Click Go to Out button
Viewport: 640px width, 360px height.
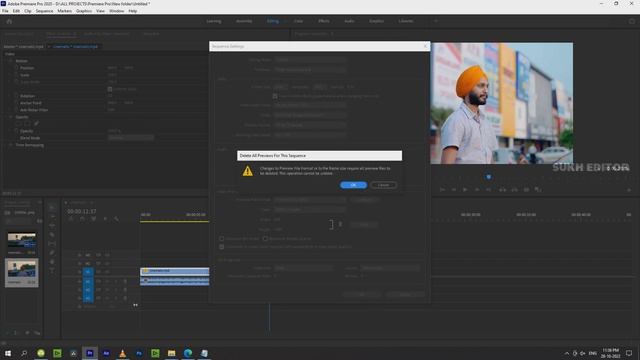[488, 190]
